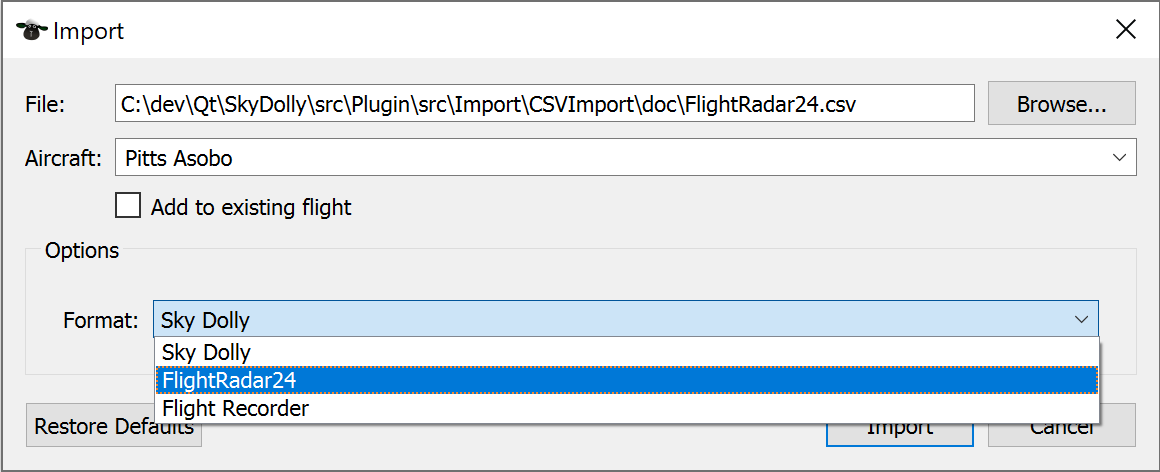Click the chevron arrow of the Format dropdown
This screenshot has height=472, width=1160.
pyautogui.click(x=1081, y=320)
